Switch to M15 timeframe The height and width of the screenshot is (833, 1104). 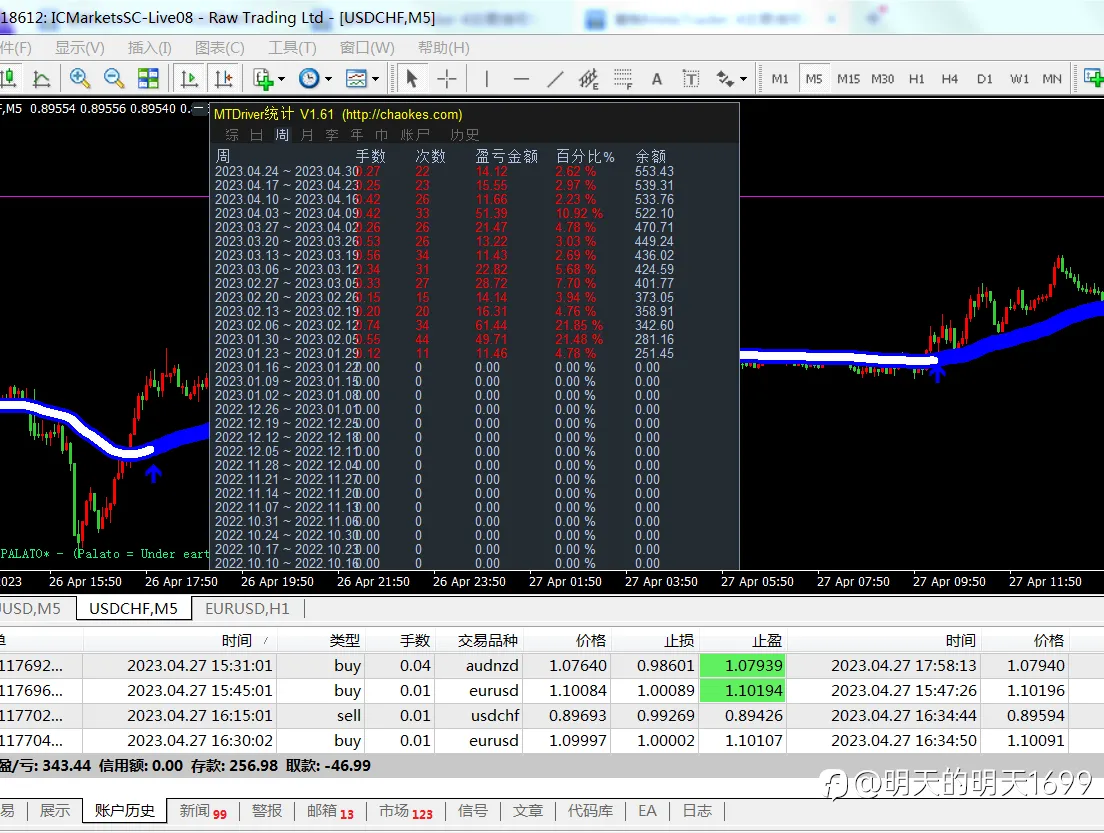(848, 79)
